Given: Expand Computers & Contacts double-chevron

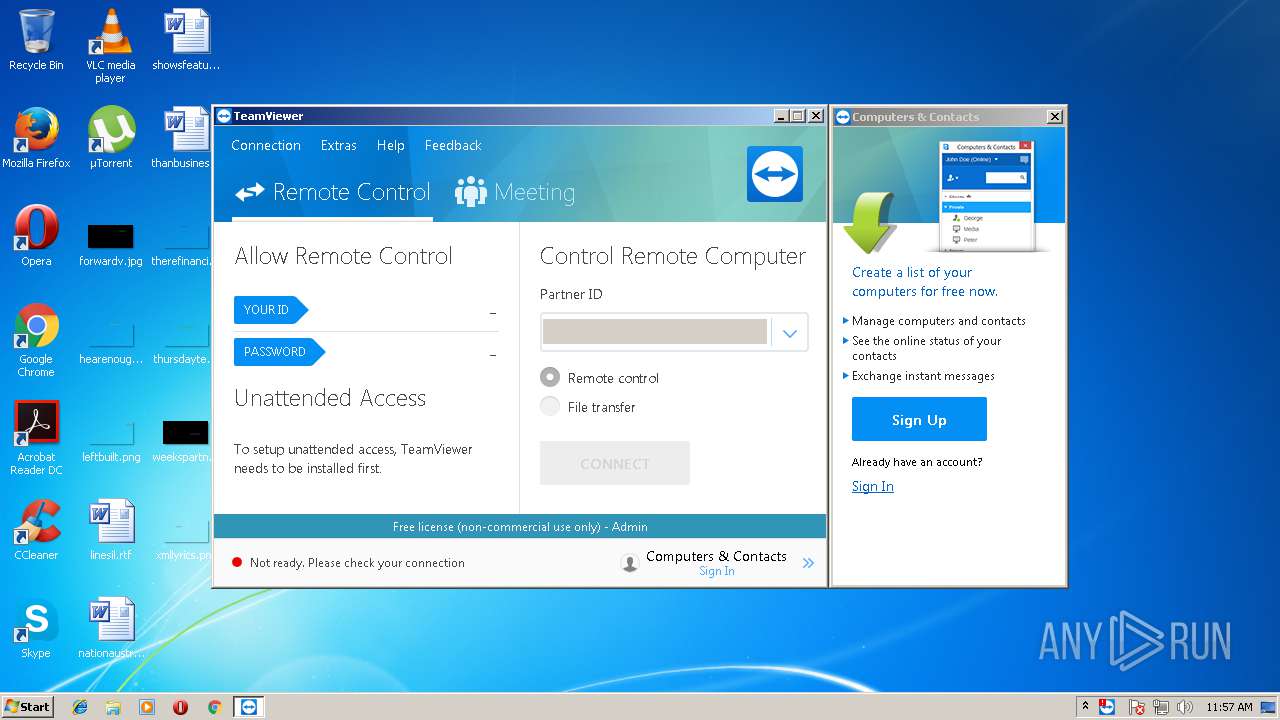Looking at the screenshot, I should click(808, 563).
